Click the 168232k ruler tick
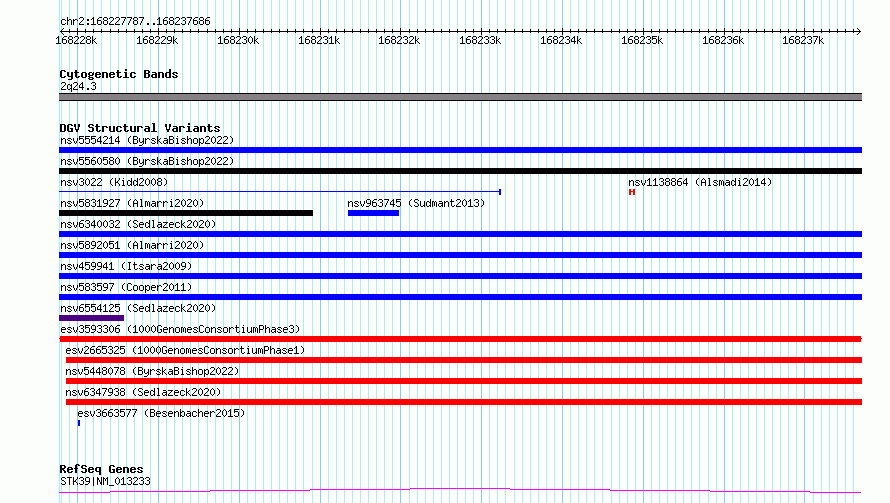Viewport: 890px width, 503px height. (400, 40)
